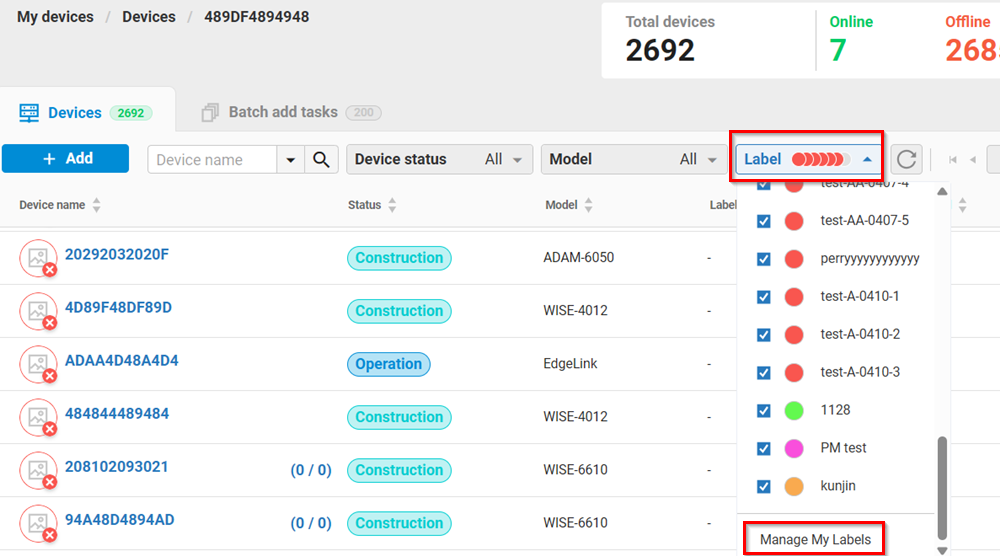Sort by Status column arrows

(392, 205)
